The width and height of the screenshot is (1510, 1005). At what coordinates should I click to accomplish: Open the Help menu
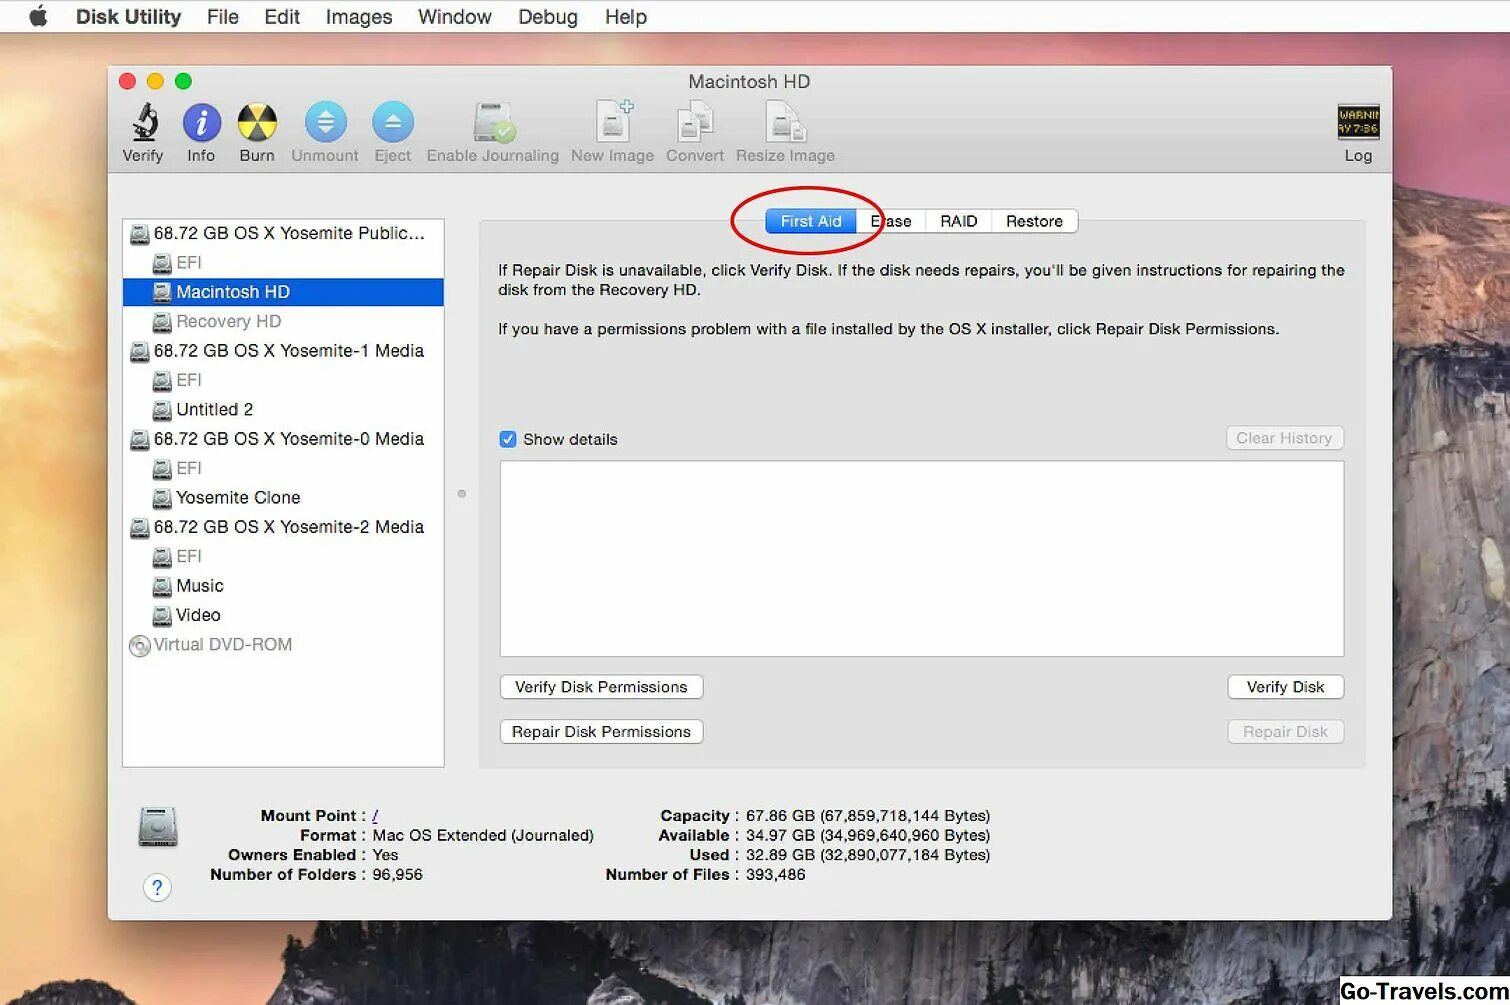[626, 17]
